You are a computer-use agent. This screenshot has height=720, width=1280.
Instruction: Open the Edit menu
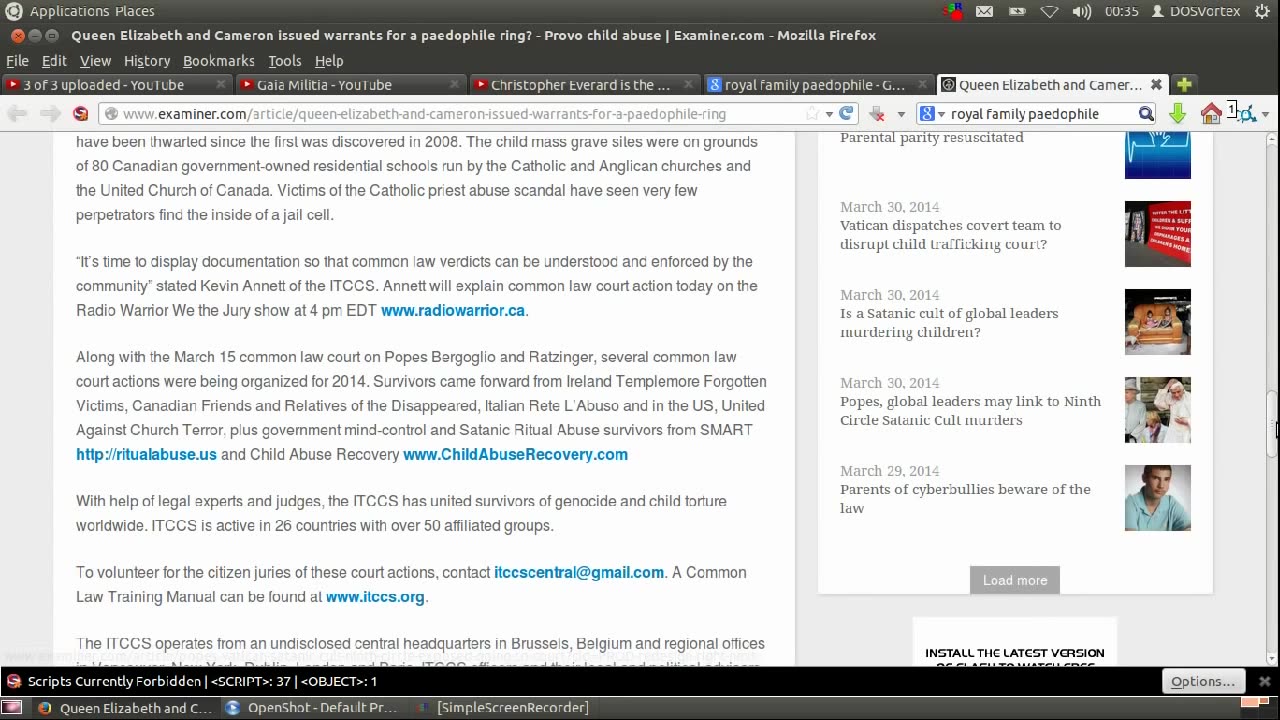coord(54,61)
